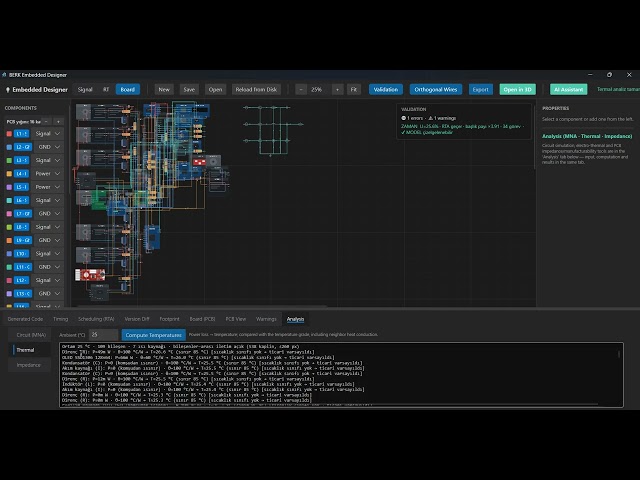640x480 pixels.
Task: Click the Embedded Designer logo icon
Action: click(x=7, y=90)
